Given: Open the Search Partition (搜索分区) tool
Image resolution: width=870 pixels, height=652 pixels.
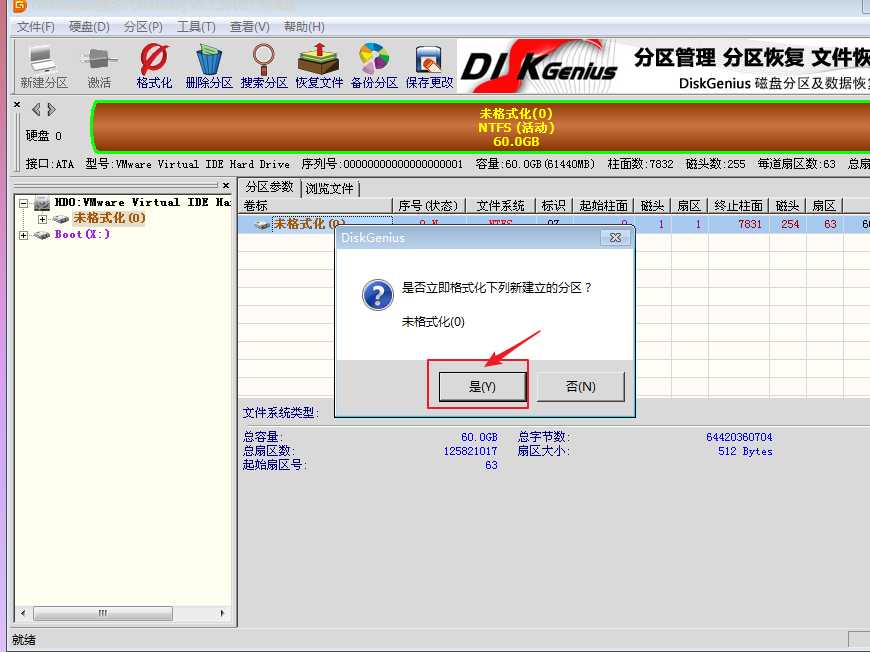Looking at the screenshot, I should click(264, 67).
